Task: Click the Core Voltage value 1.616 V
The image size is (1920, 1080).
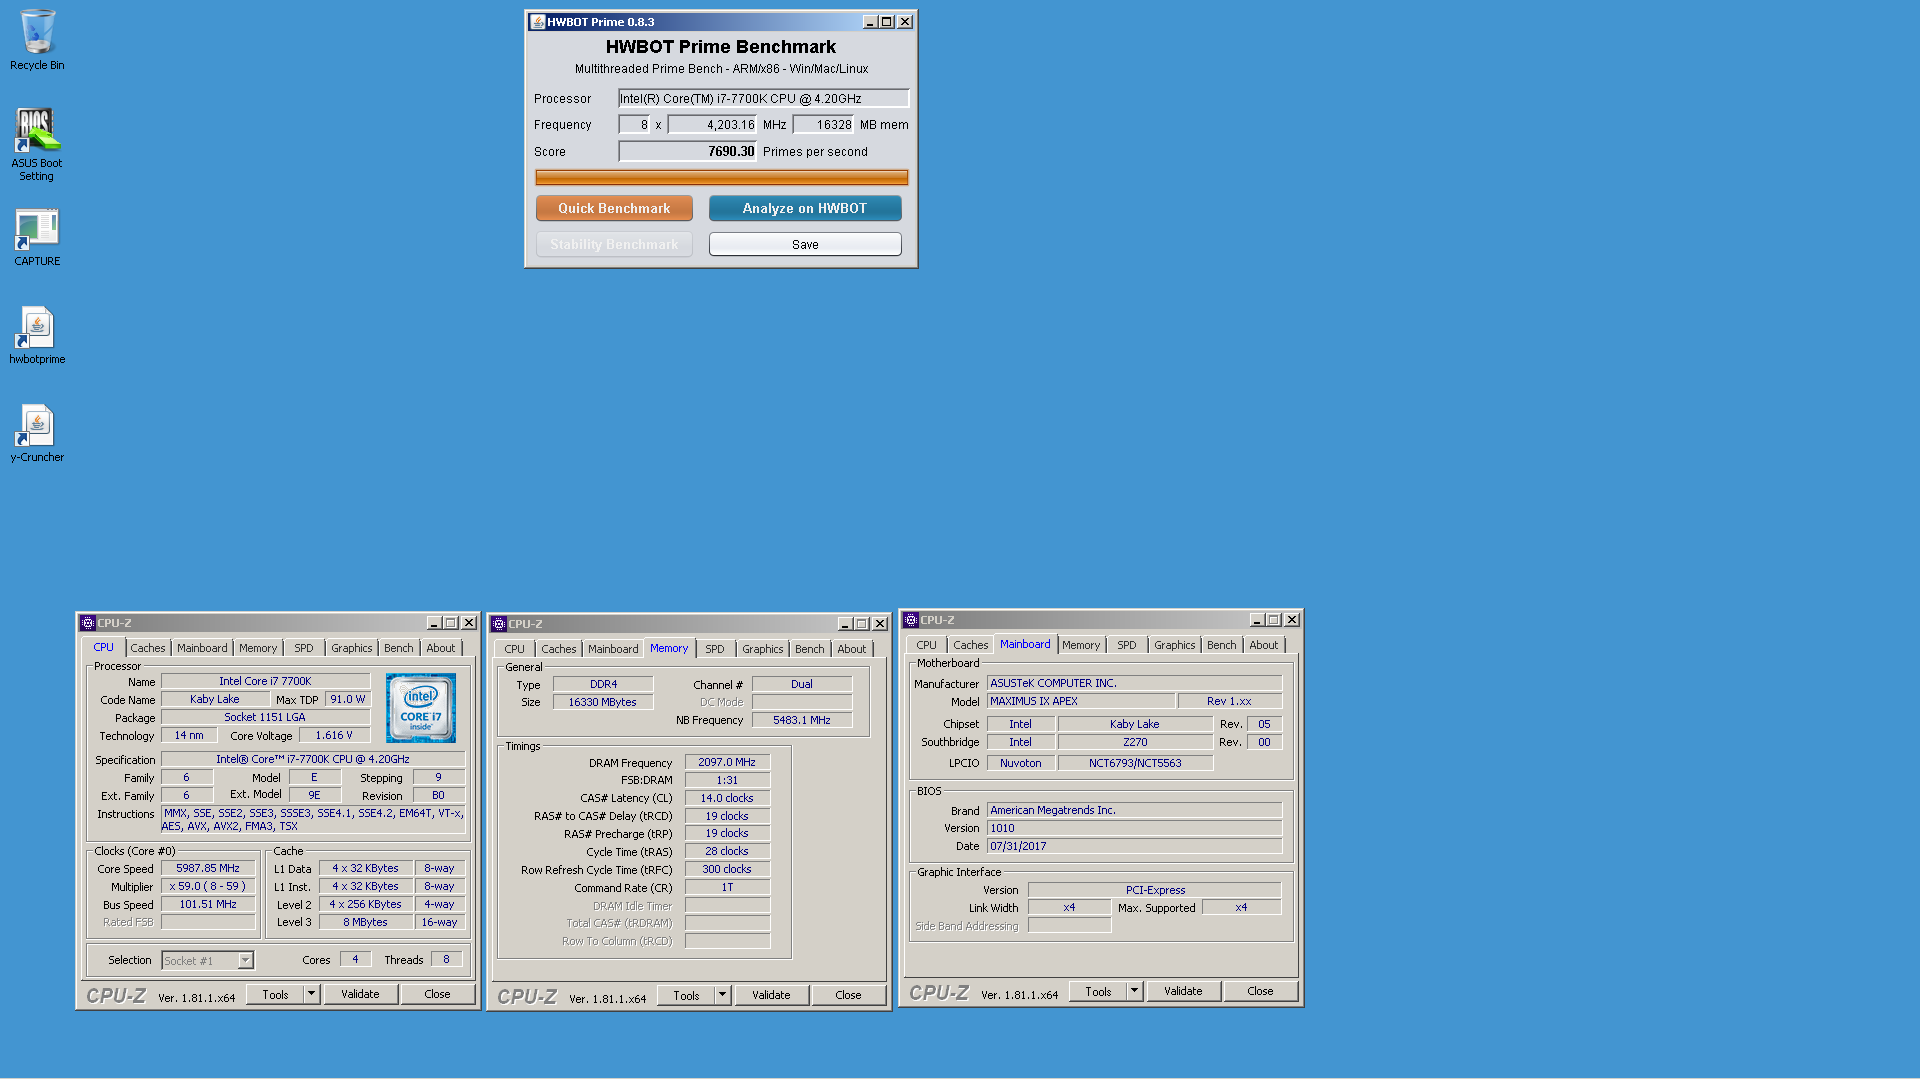Action: [x=334, y=736]
